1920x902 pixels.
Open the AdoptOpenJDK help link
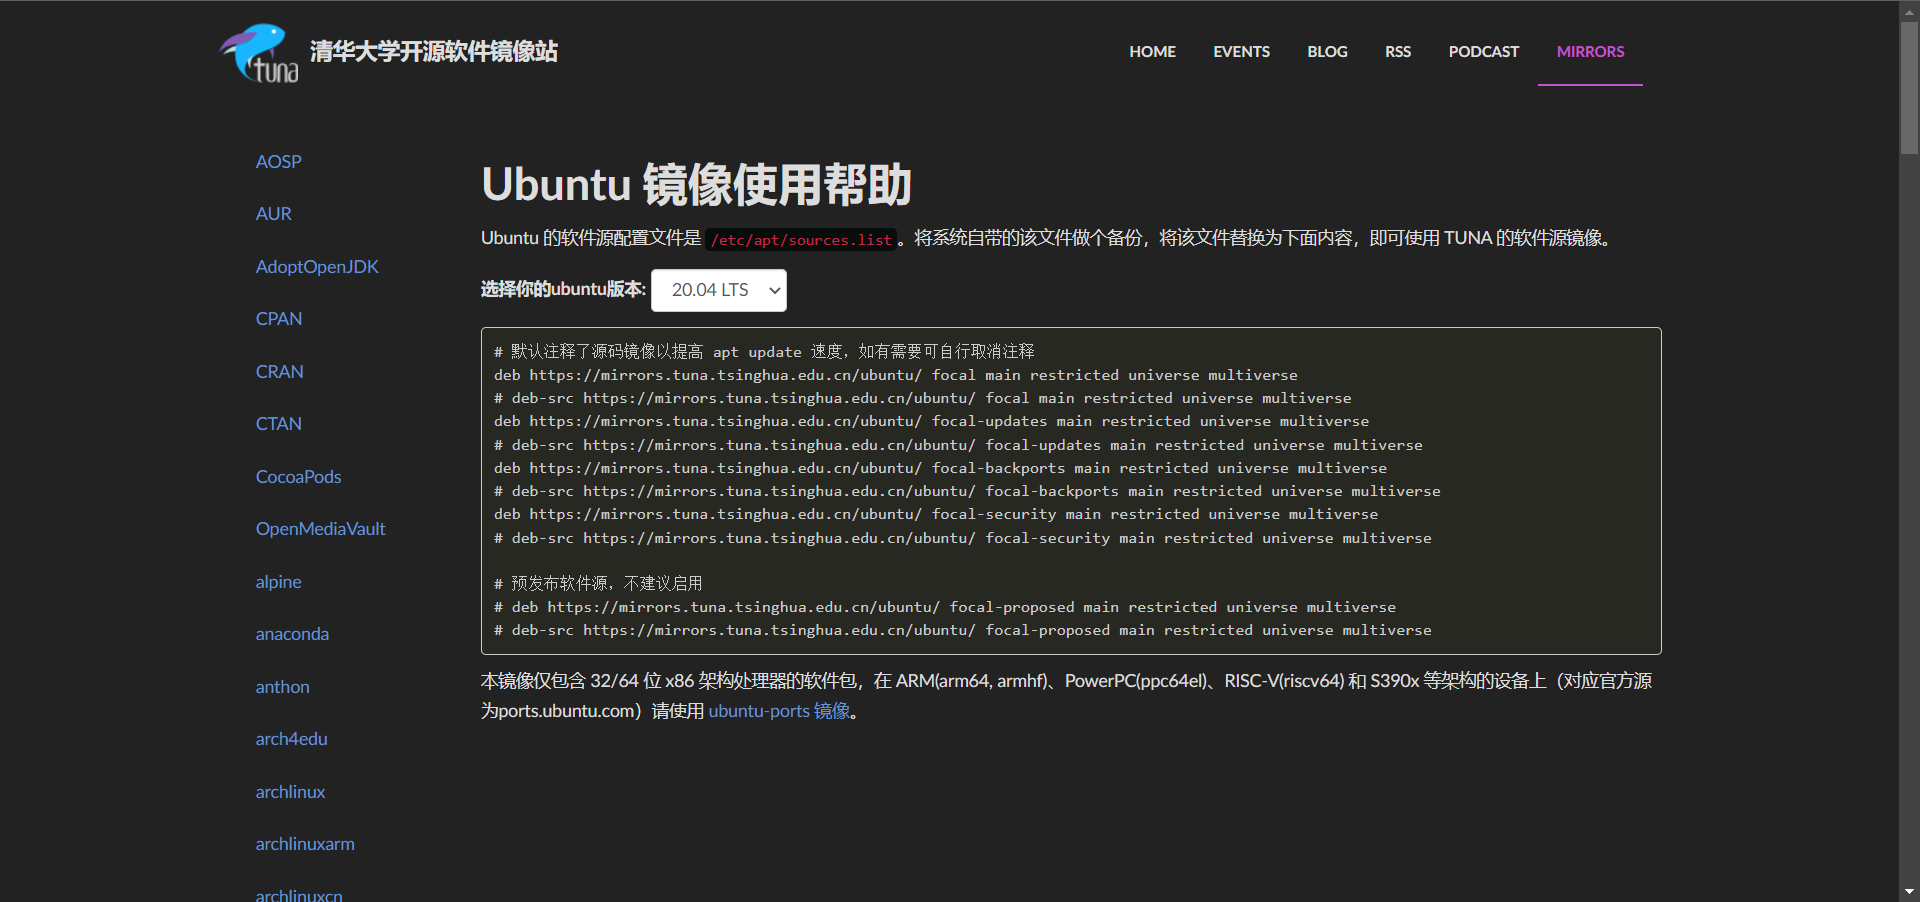(317, 267)
